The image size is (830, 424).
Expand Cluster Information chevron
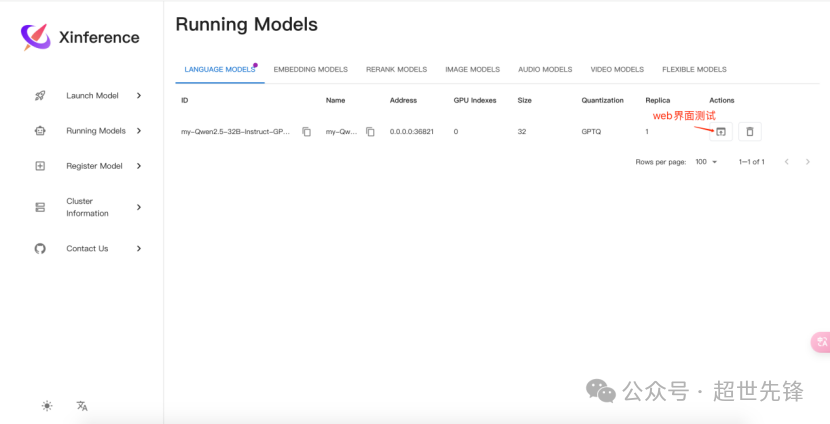point(139,207)
